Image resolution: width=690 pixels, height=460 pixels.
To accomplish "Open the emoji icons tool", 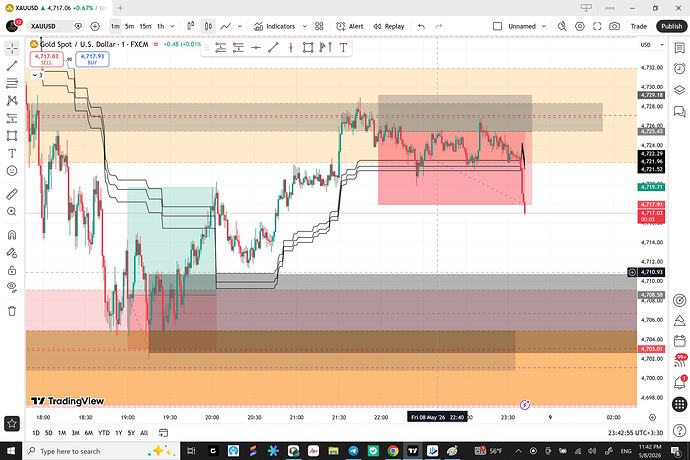I will (12, 171).
